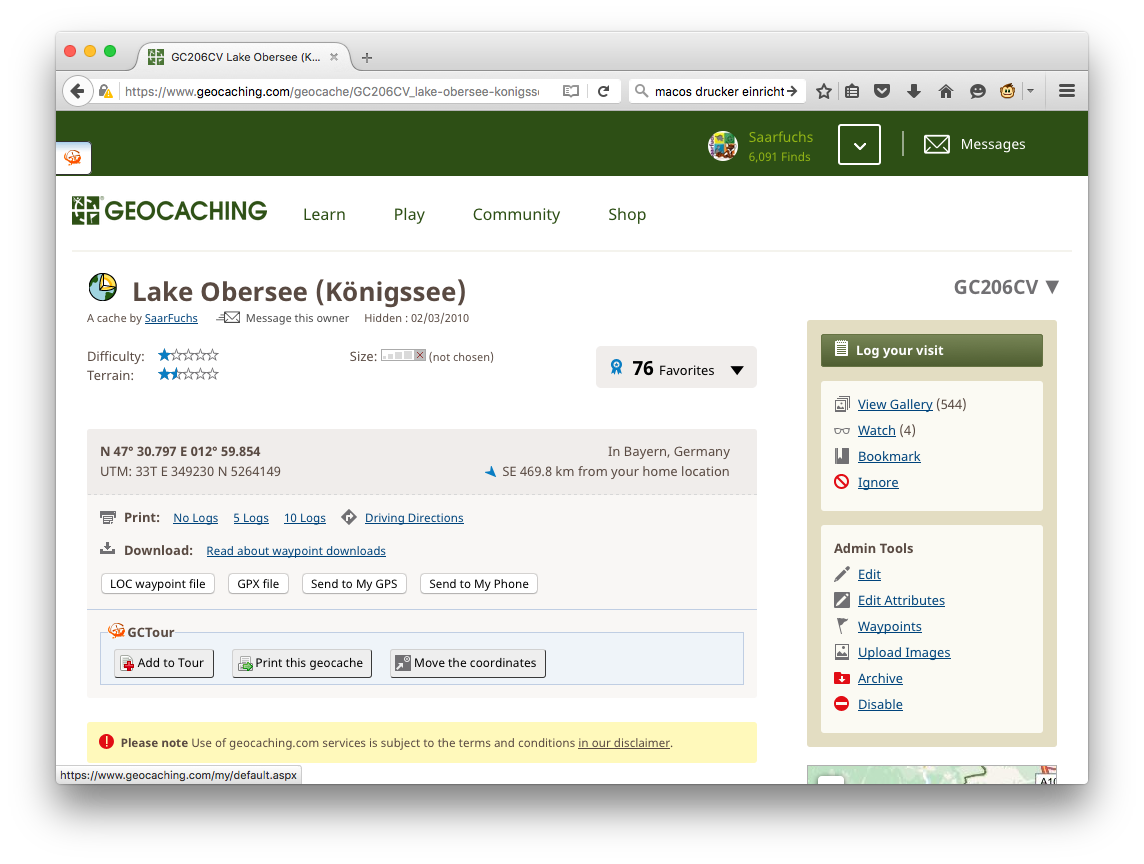Print with 10 Logs
The width and height of the screenshot is (1144, 864).
[x=305, y=518]
